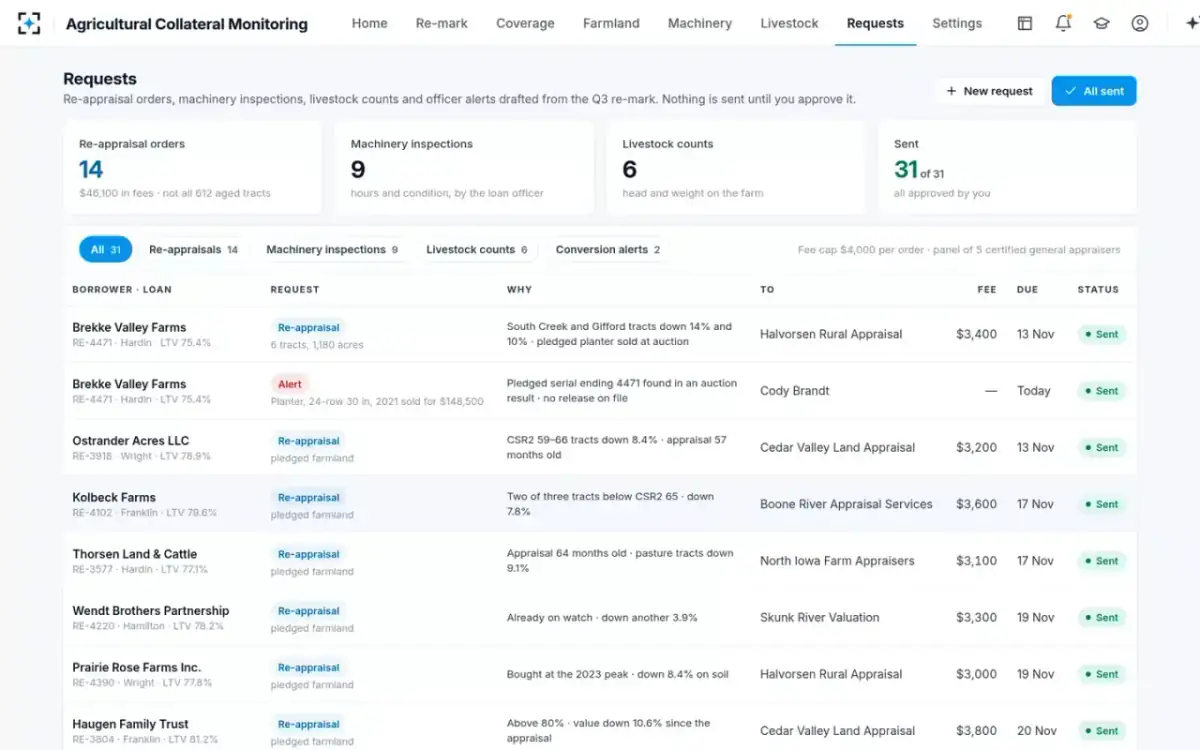Click the Ostrander Acres Re-appraisal tag
The width and height of the screenshot is (1200, 750).
pos(308,441)
